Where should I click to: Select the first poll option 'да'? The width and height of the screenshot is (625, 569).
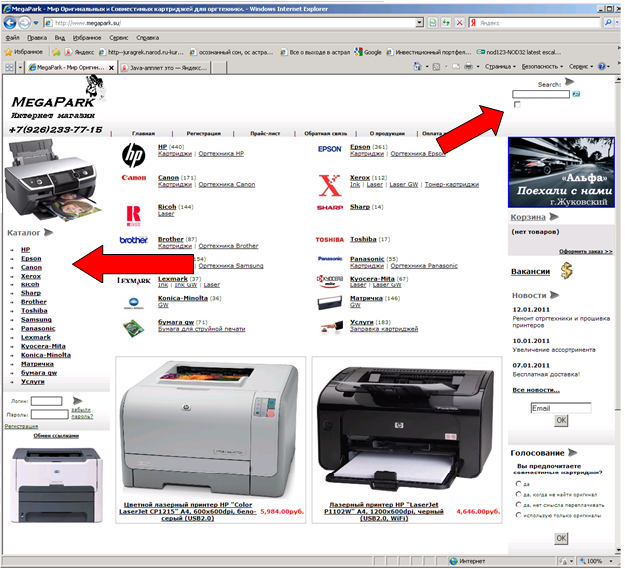(519, 484)
